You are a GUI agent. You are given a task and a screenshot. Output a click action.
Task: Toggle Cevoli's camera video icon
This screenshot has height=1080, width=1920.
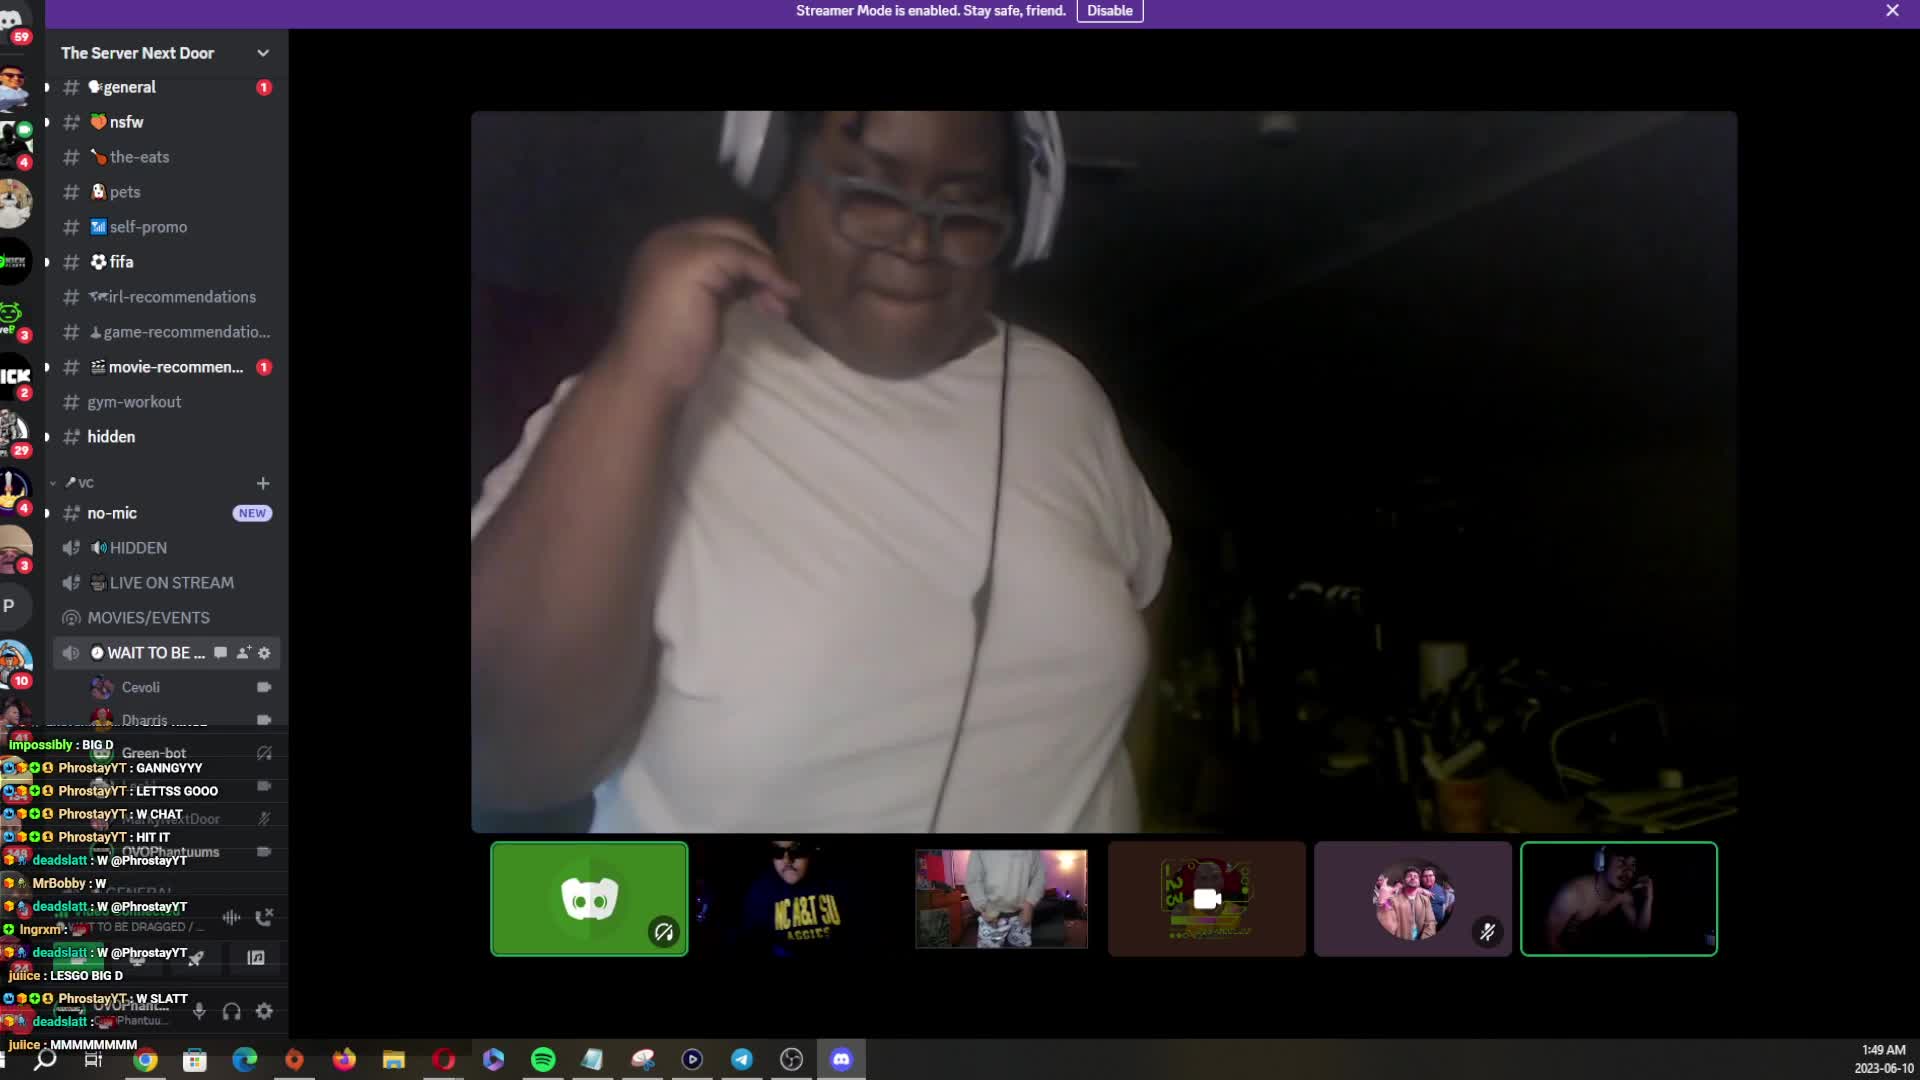tap(263, 687)
